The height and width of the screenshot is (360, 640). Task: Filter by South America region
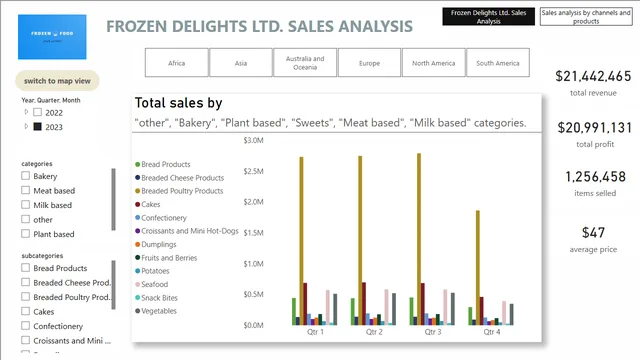498,63
